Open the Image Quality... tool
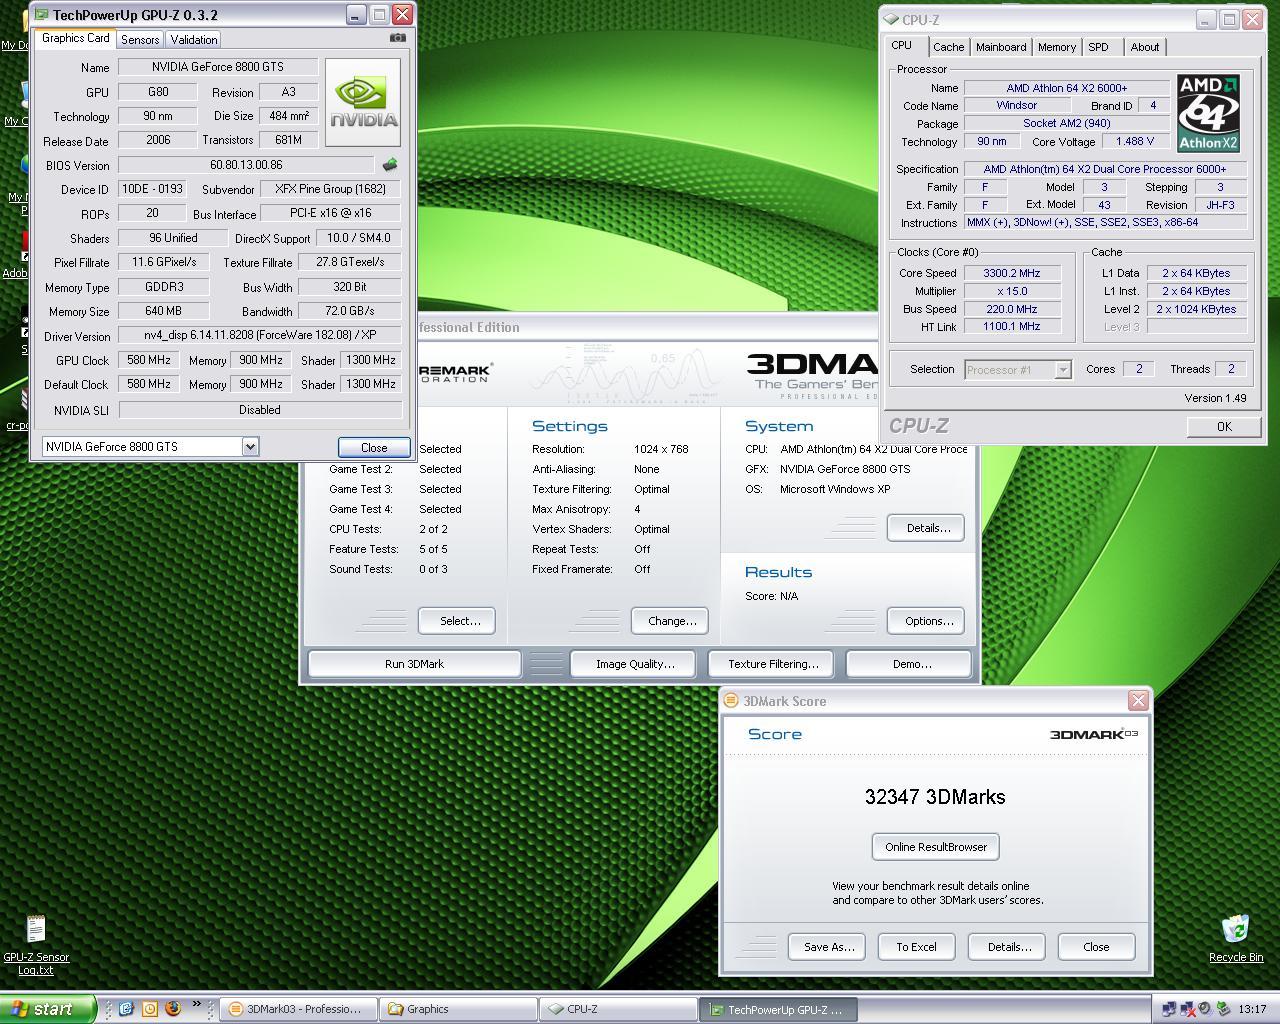 634,664
